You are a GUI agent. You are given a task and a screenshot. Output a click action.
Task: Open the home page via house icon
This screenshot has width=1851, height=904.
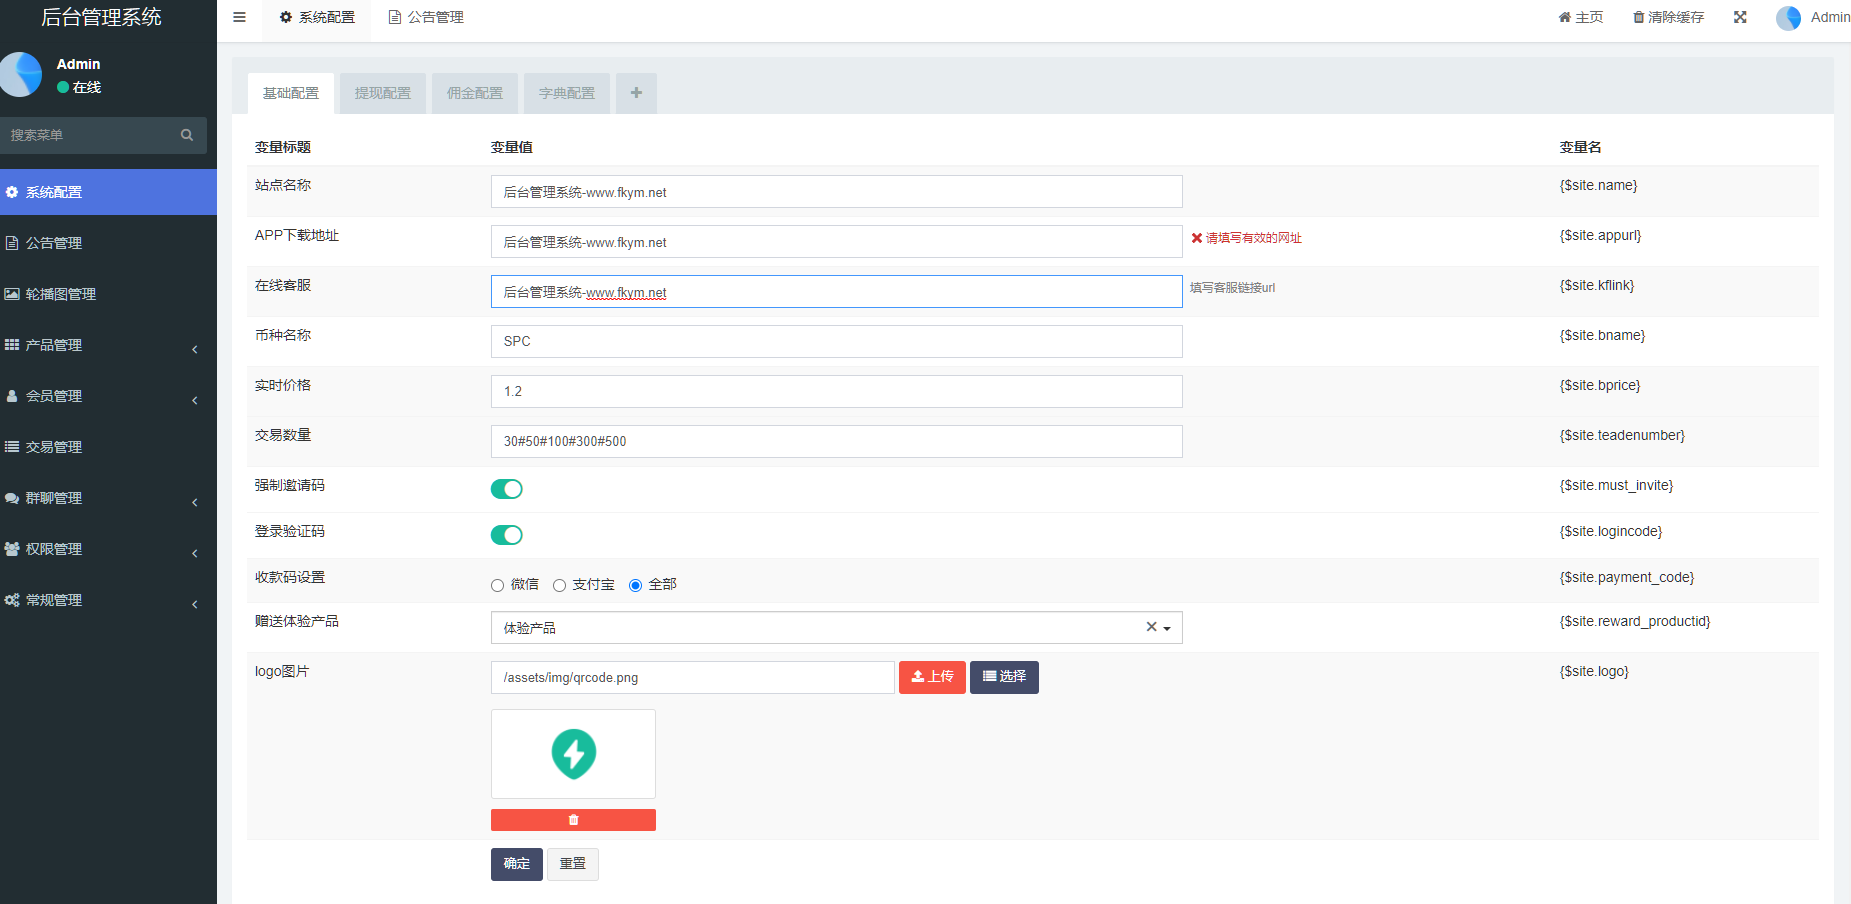click(x=1565, y=17)
